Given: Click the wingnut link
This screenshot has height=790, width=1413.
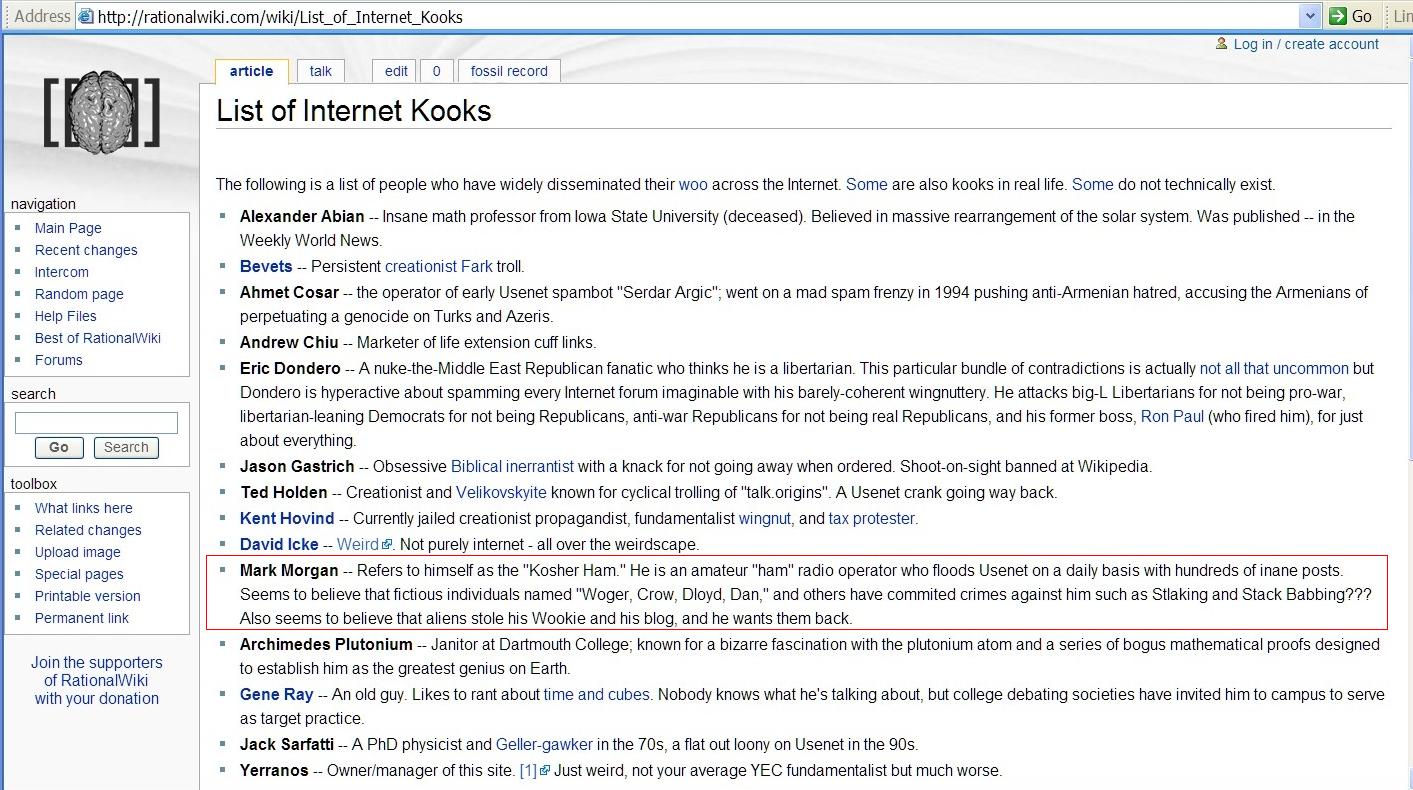Looking at the screenshot, I should tap(765, 518).
